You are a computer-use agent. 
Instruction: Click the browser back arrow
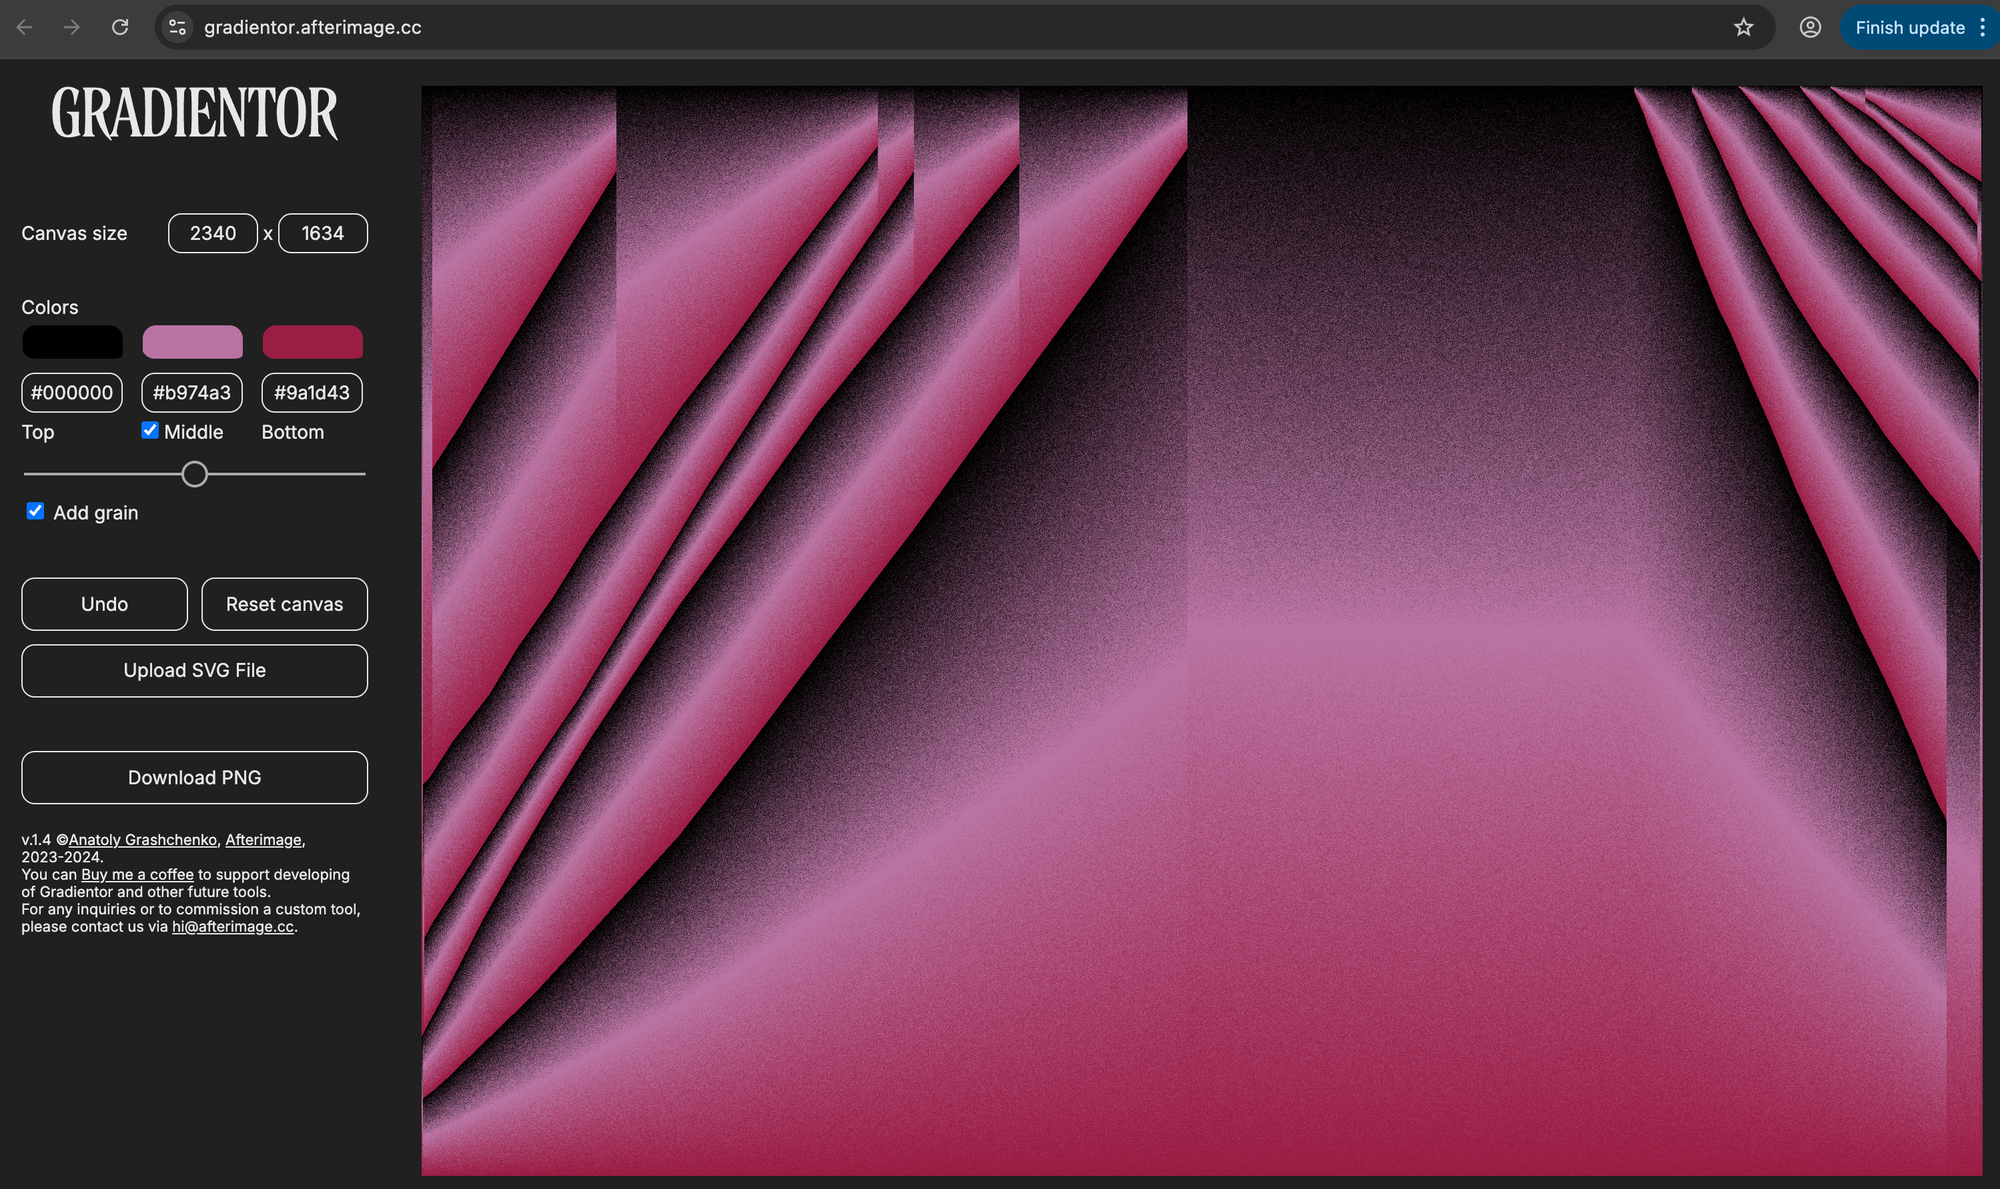(25, 27)
